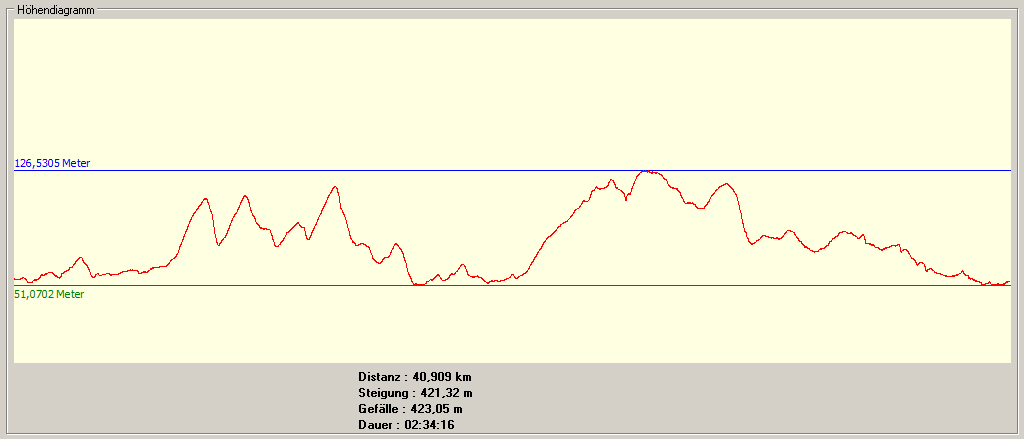1024x439 pixels.
Task: Click the first small bump near the profile start
Action: 81,258
